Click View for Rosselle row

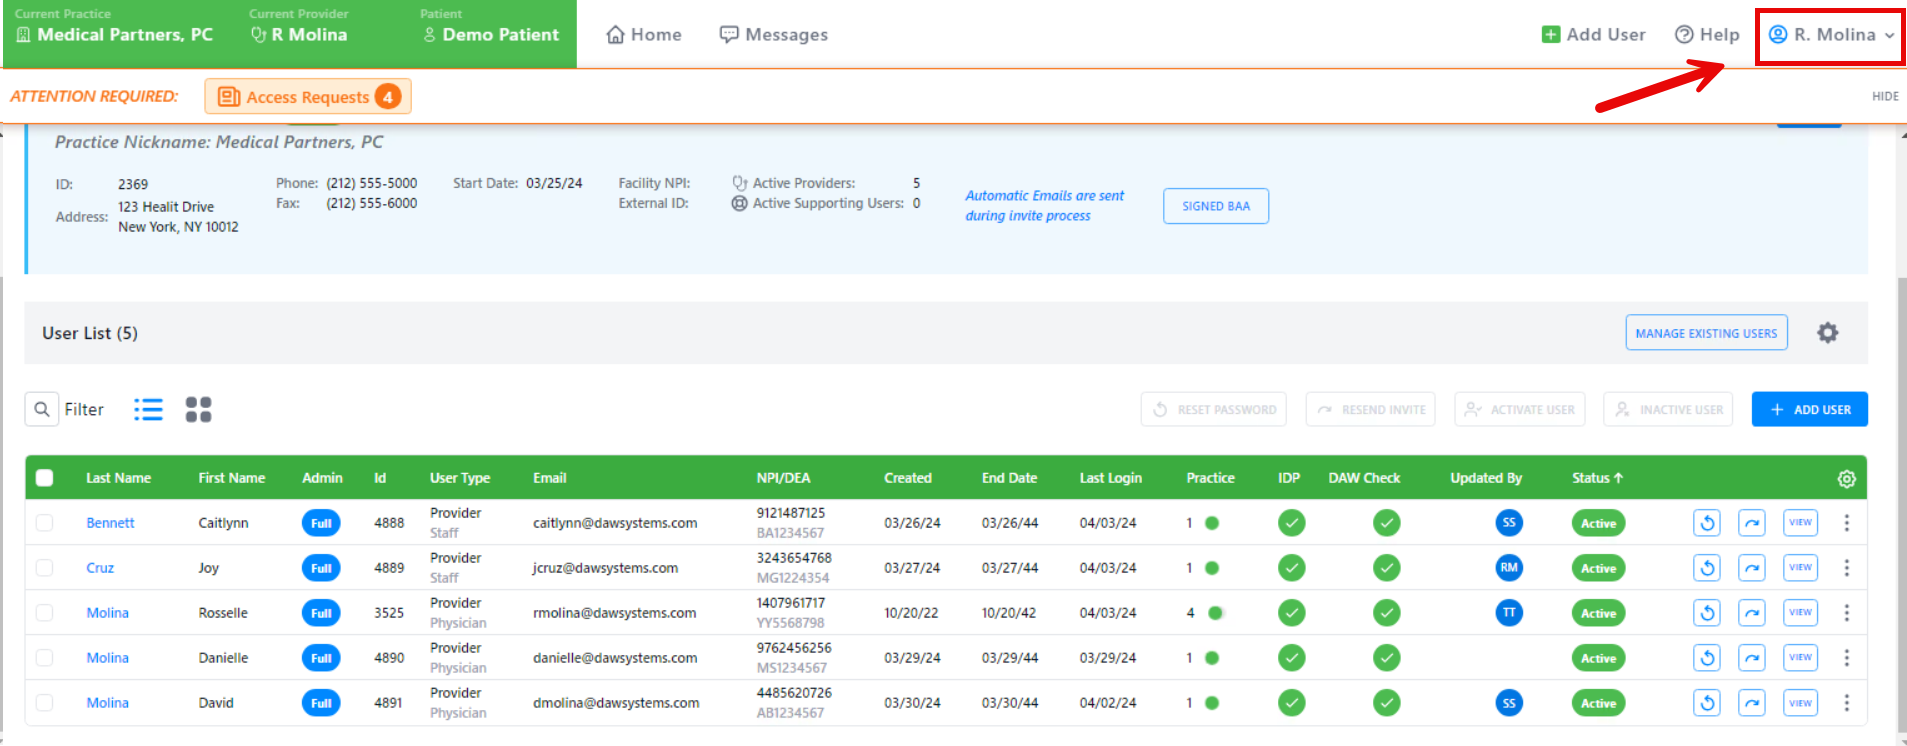click(1800, 613)
